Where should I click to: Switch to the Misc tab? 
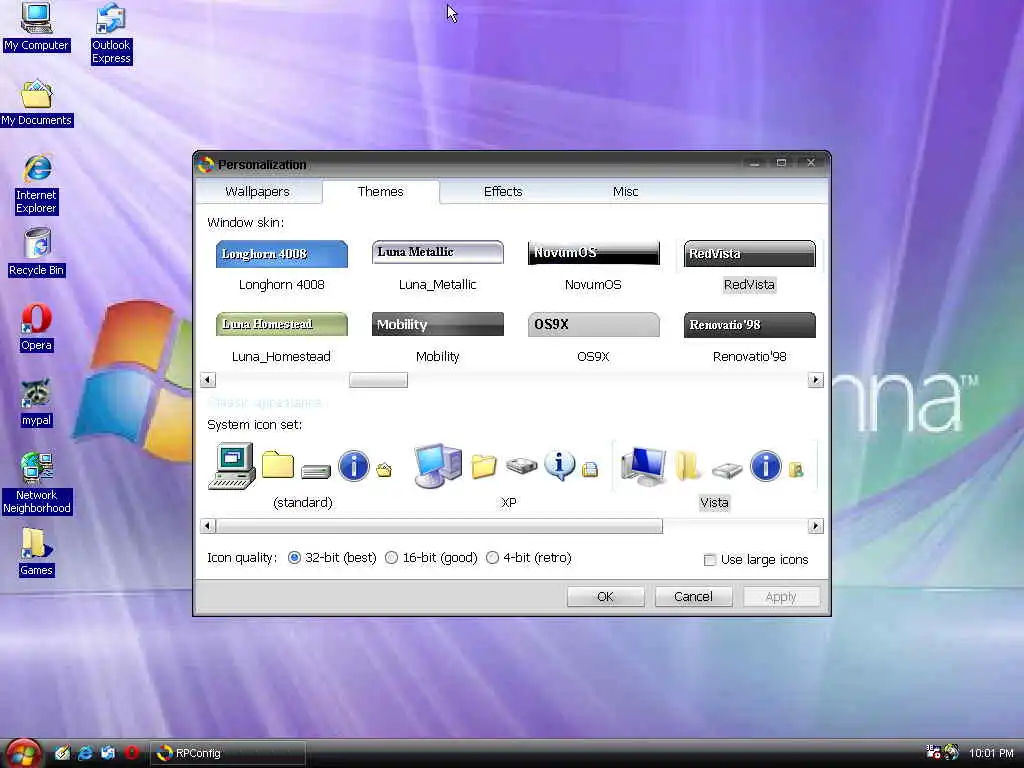[625, 191]
